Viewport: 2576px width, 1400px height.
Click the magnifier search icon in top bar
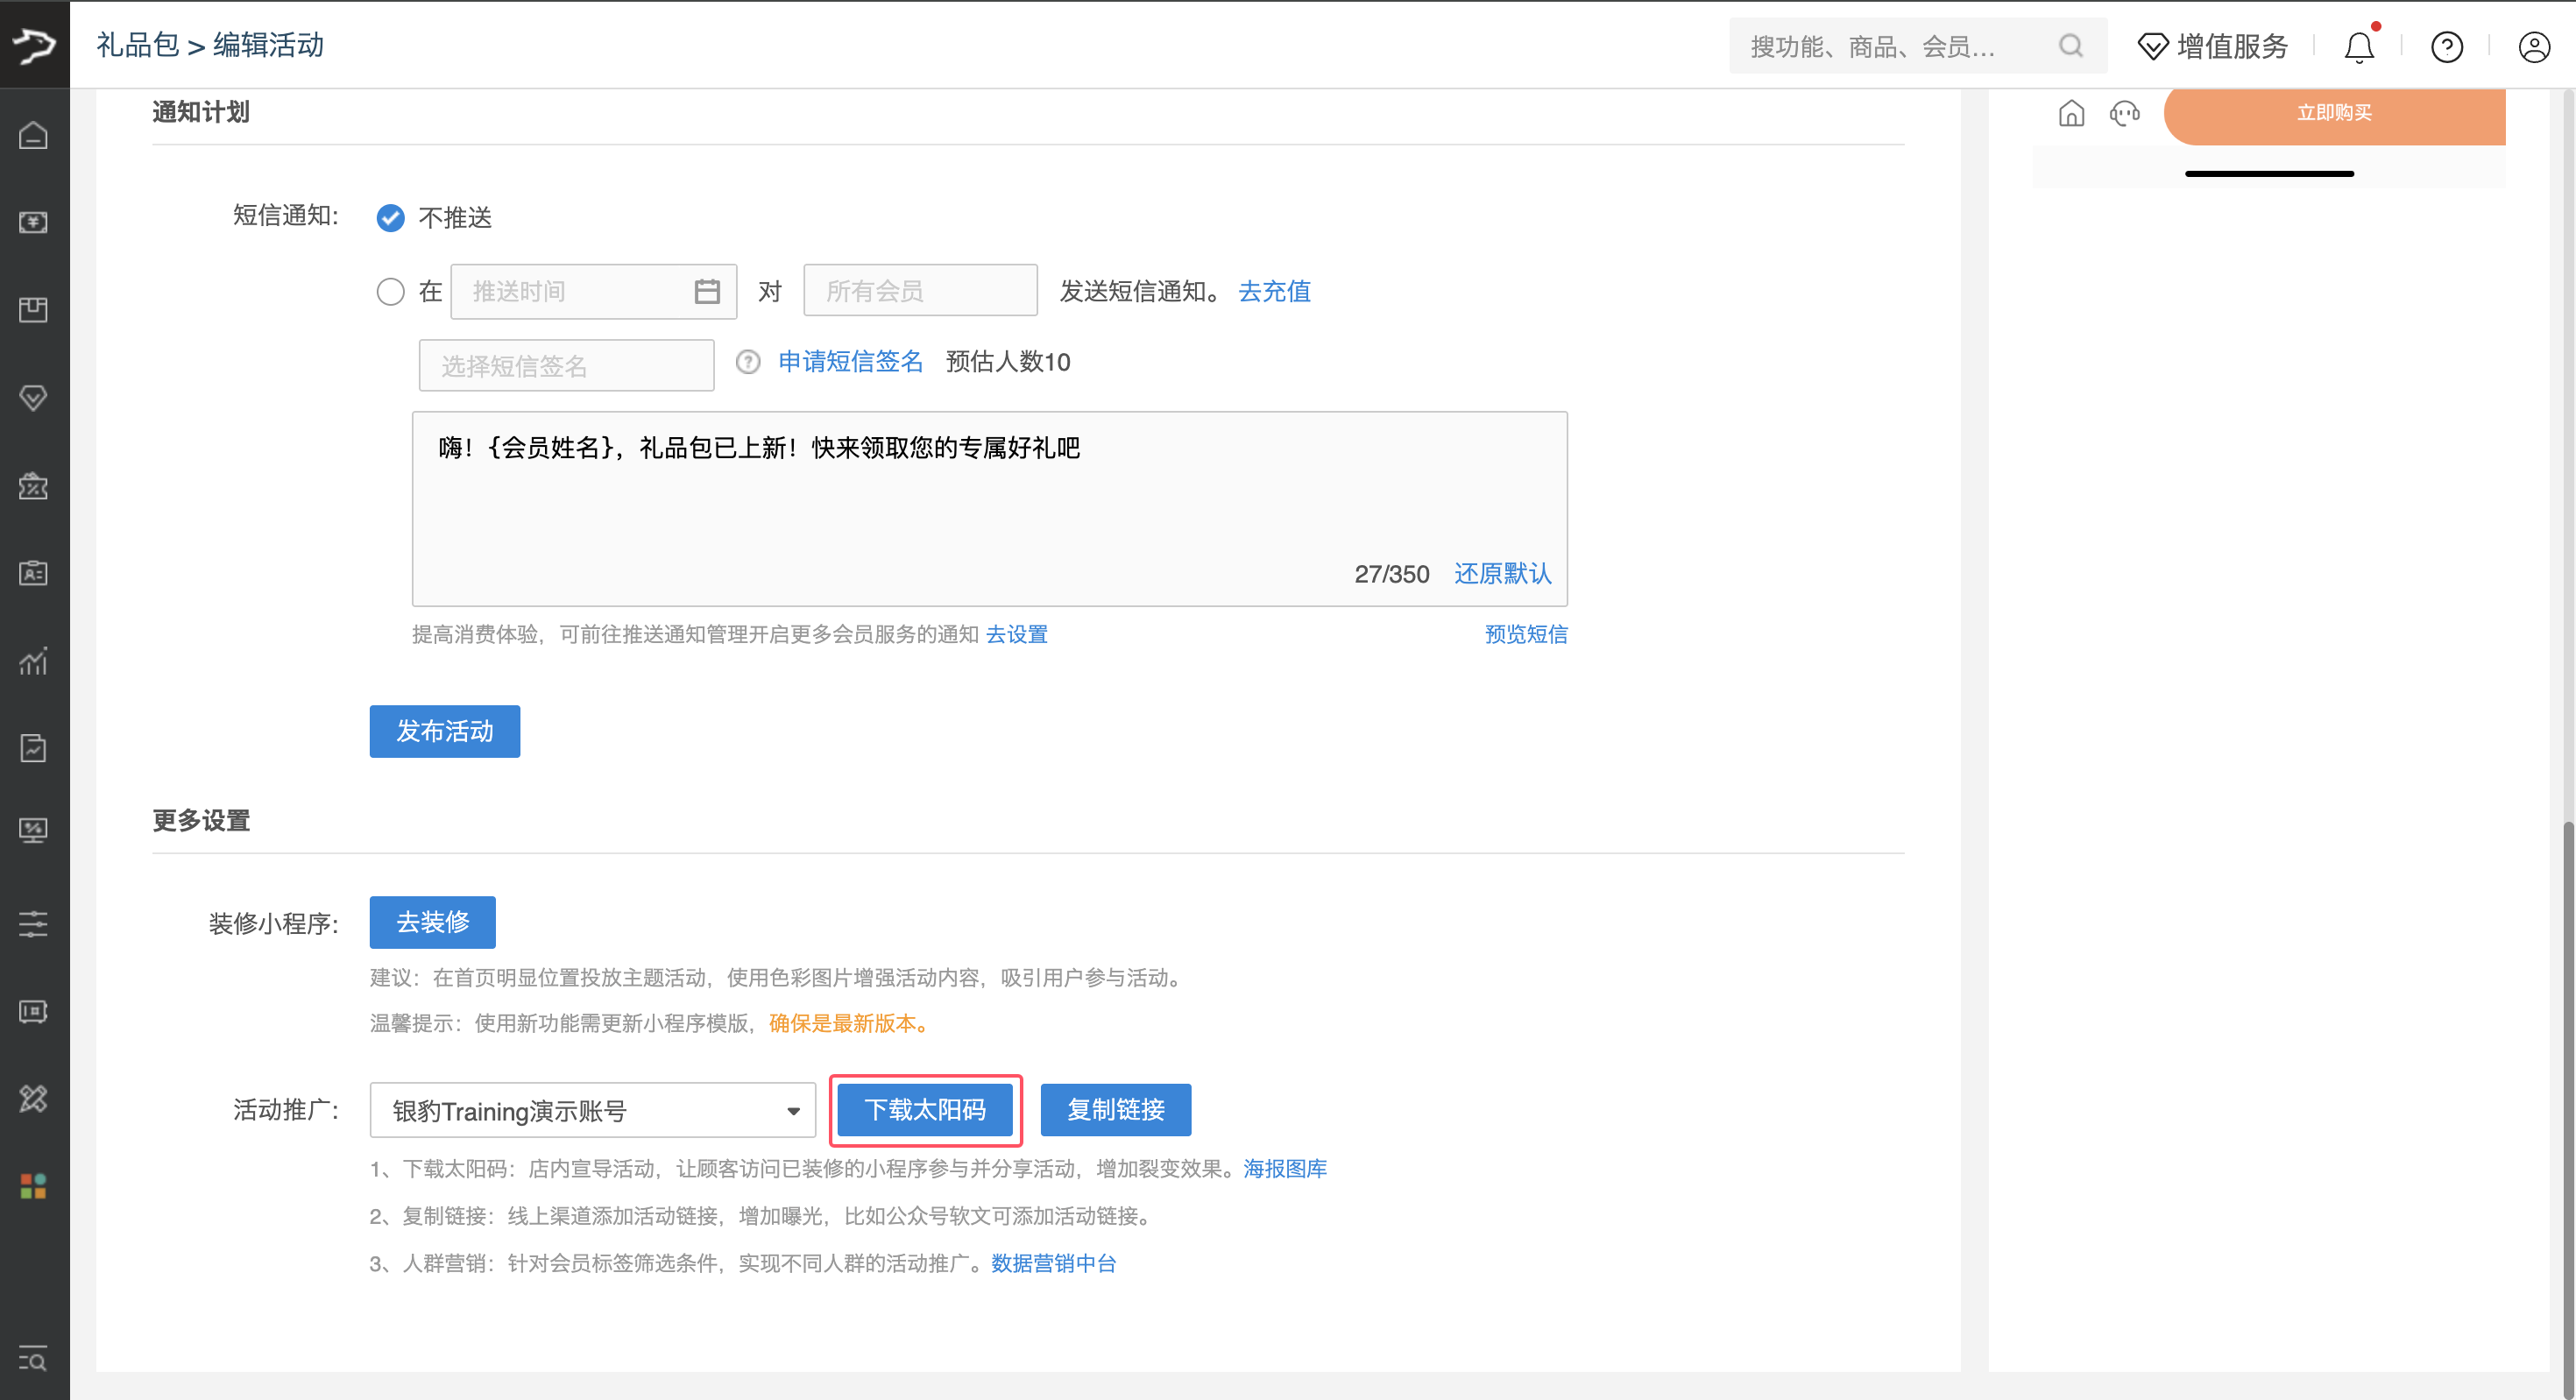[2072, 46]
